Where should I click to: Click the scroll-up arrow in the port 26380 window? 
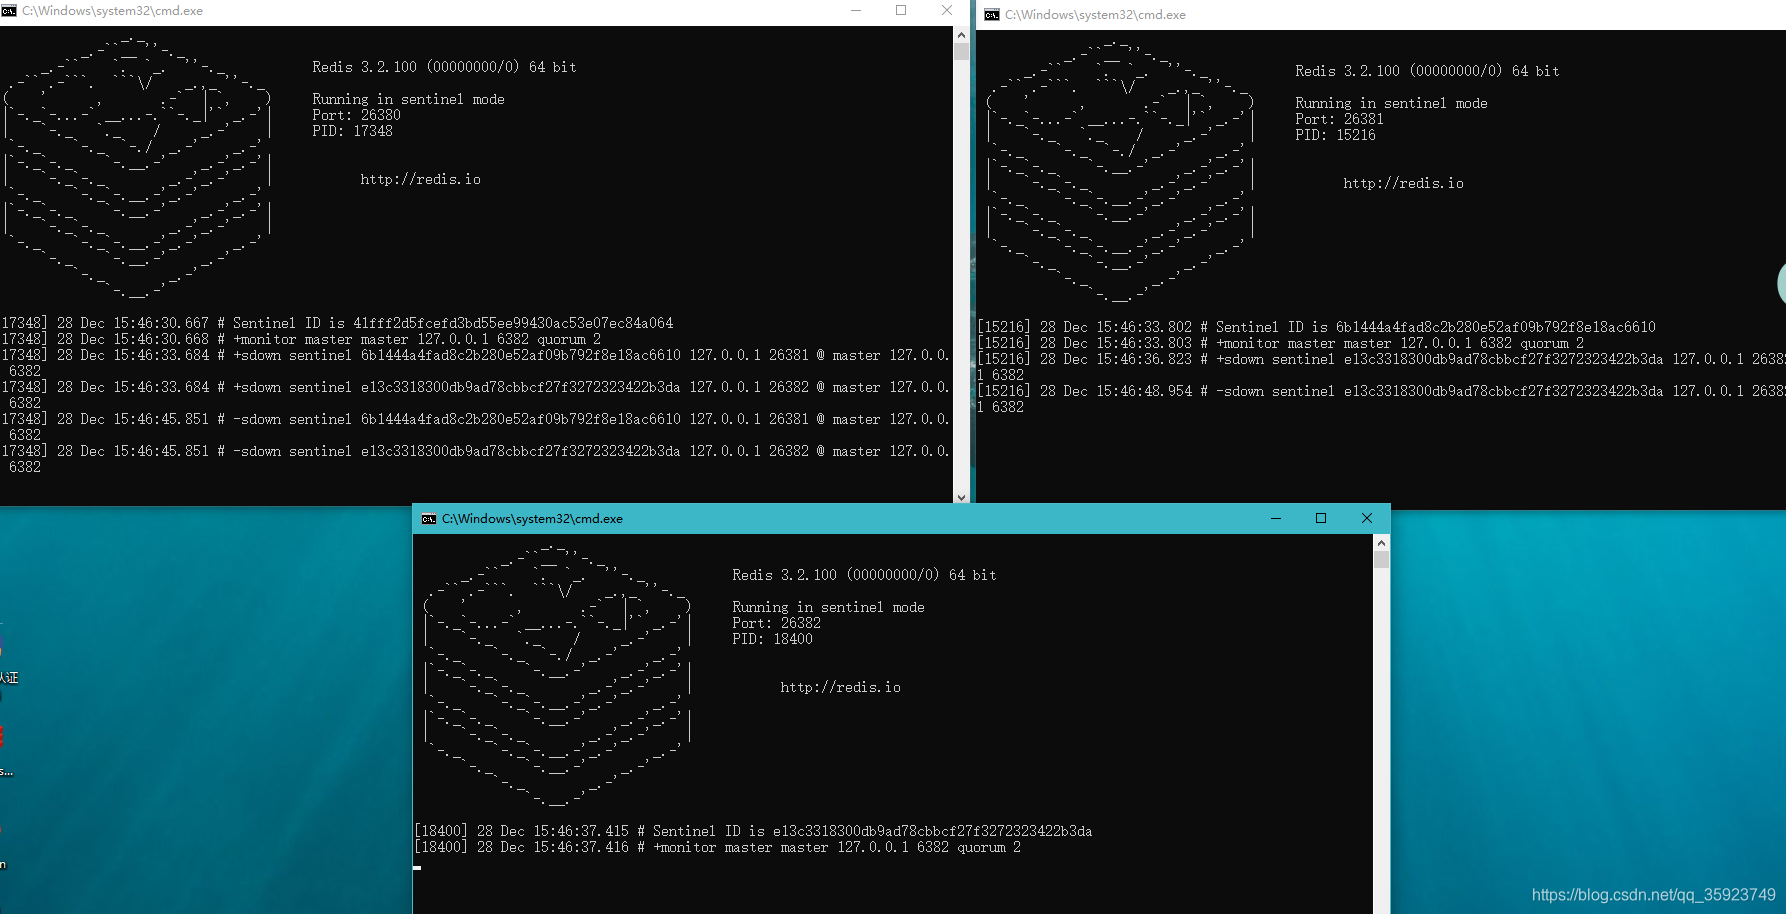click(x=961, y=34)
